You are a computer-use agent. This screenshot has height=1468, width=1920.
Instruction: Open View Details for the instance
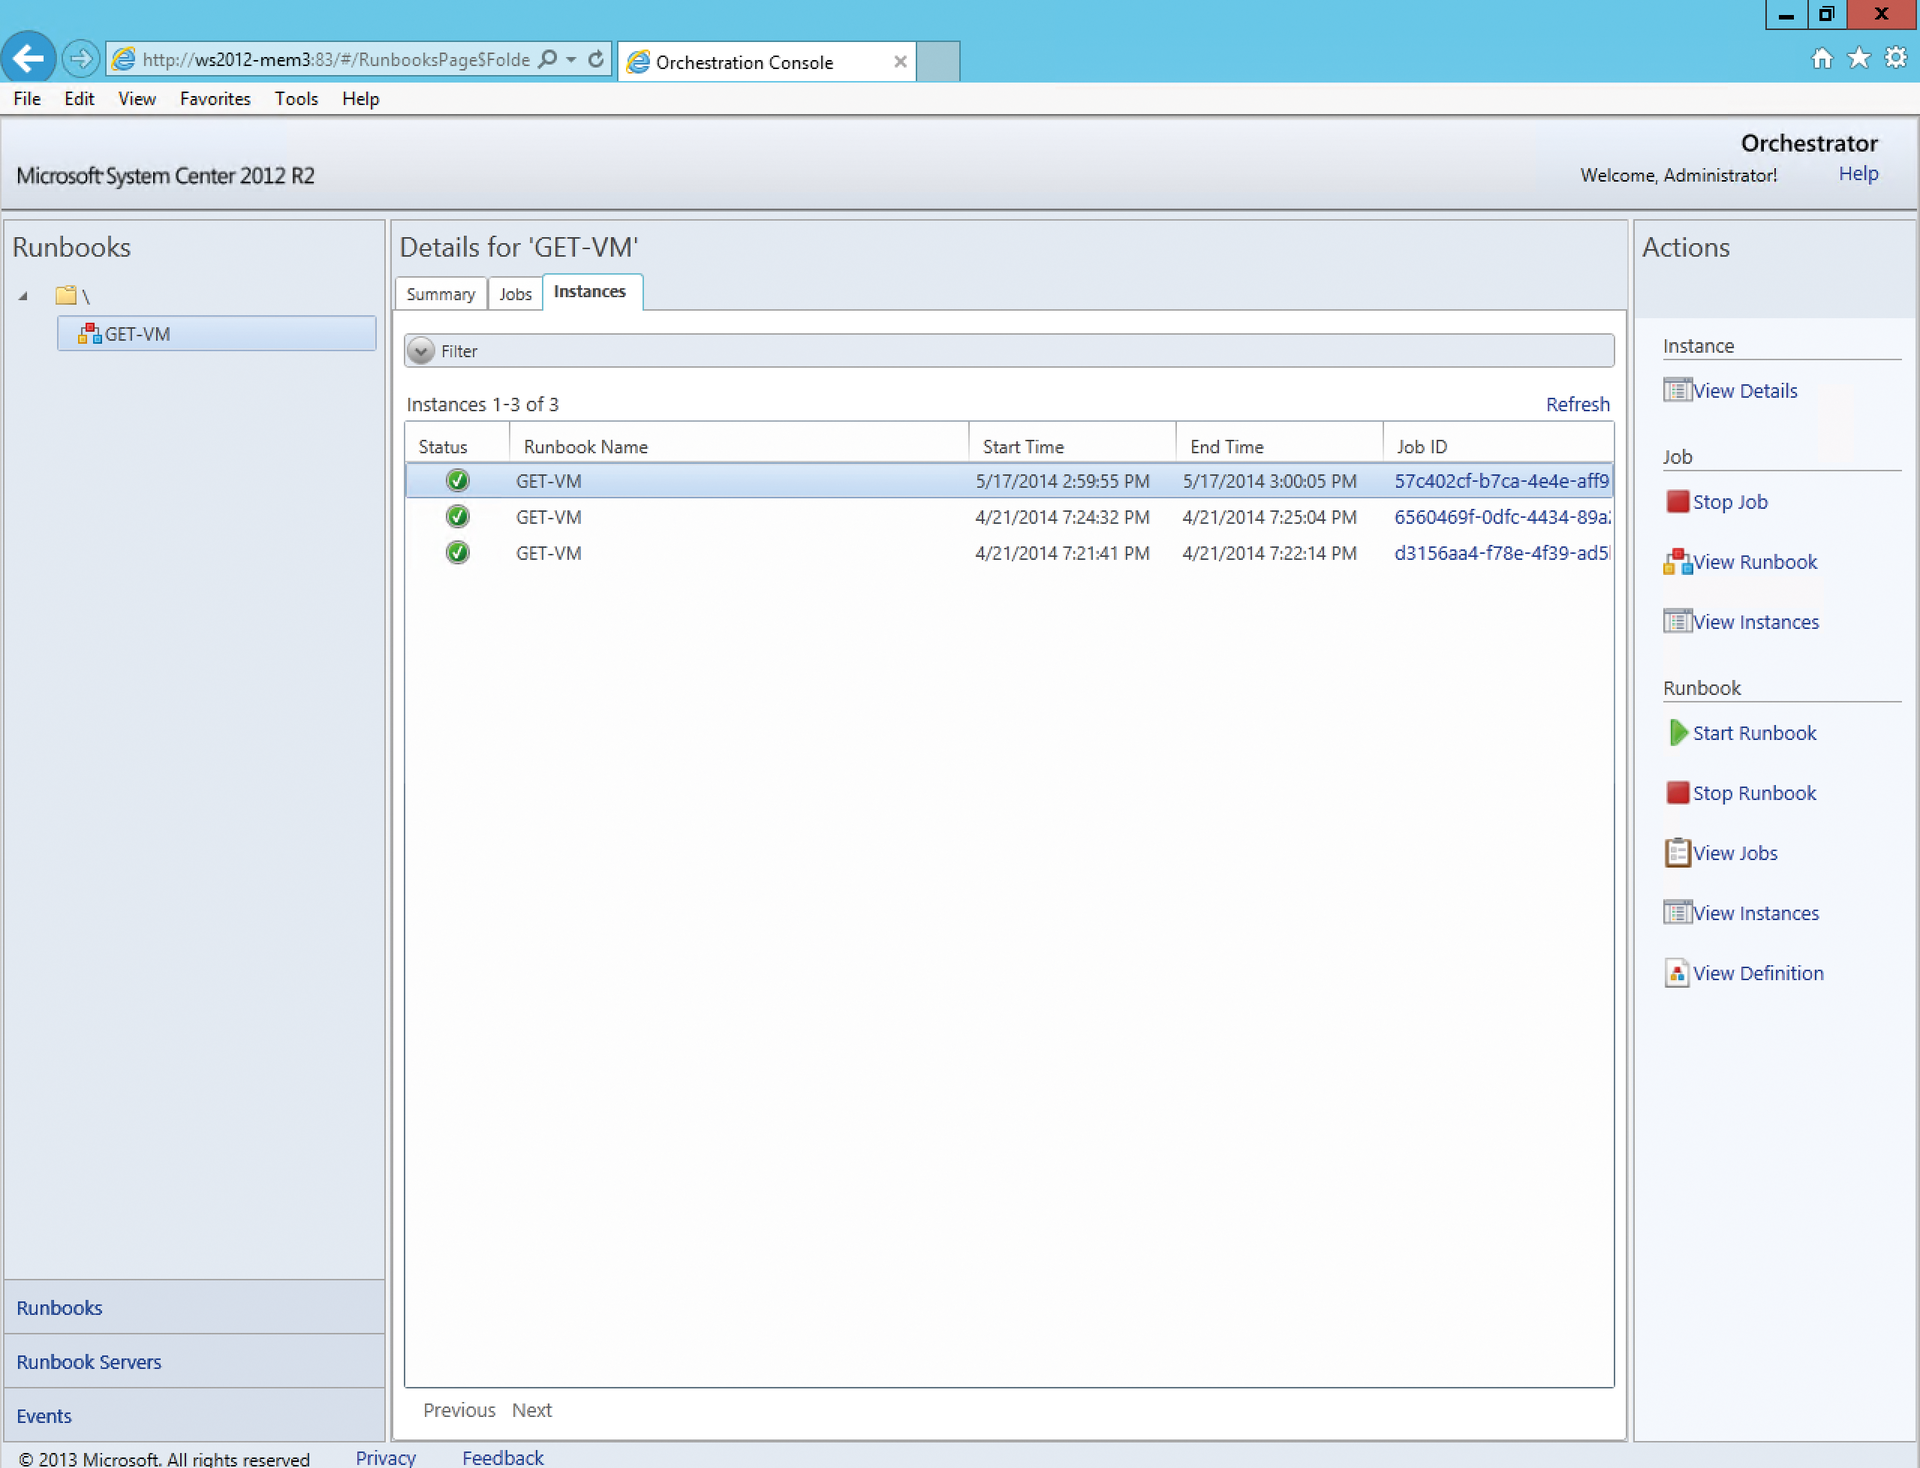pos(1744,390)
